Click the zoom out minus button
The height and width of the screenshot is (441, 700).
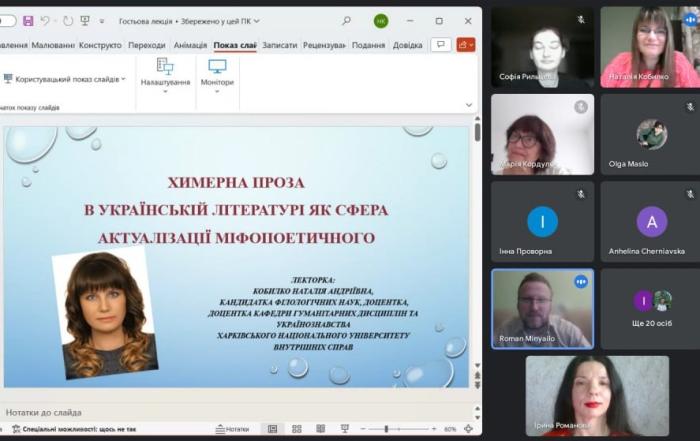click(x=363, y=429)
